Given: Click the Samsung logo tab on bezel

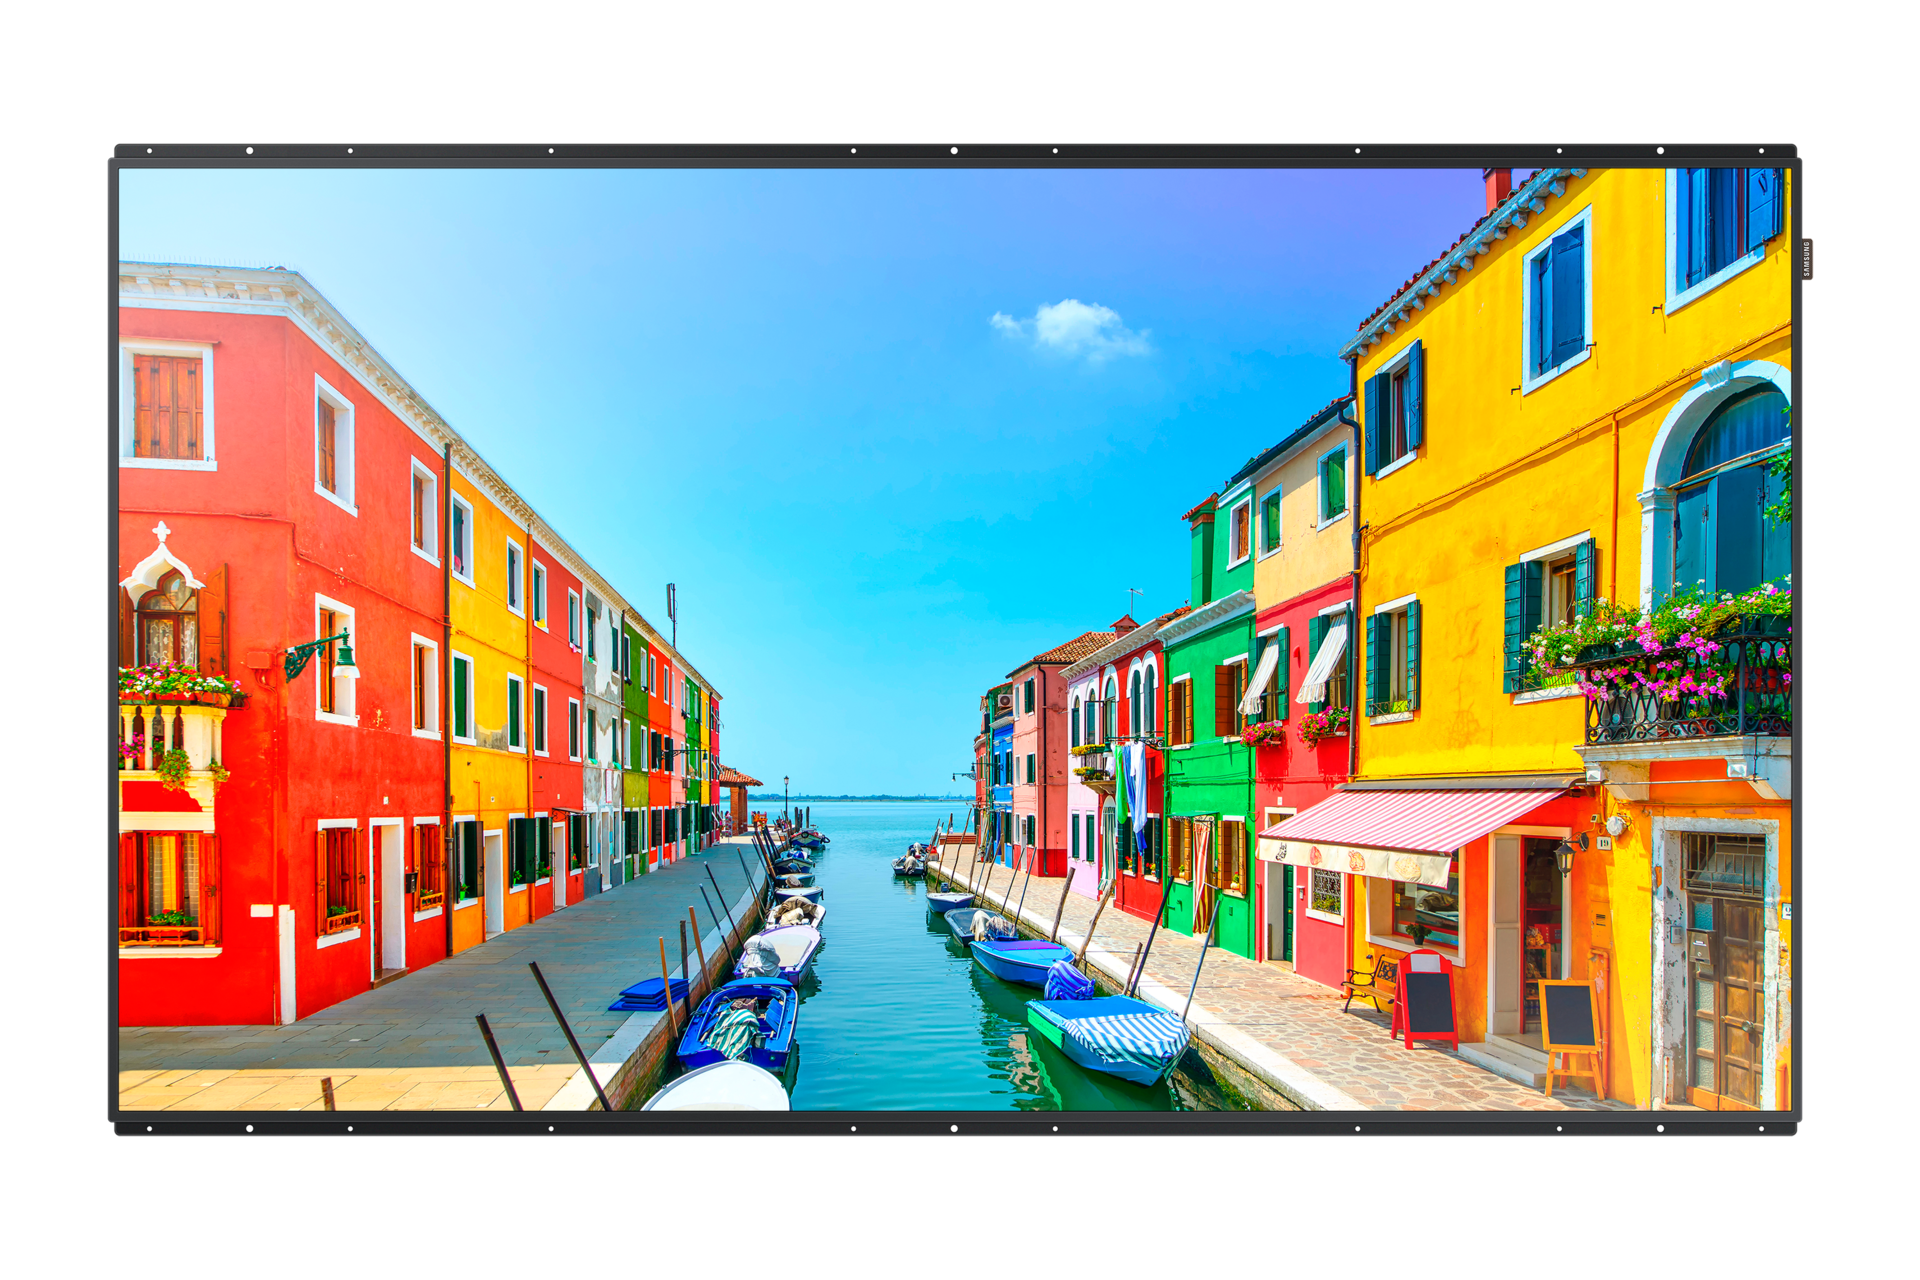Looking at the screenshot, I should [1808, 259].
